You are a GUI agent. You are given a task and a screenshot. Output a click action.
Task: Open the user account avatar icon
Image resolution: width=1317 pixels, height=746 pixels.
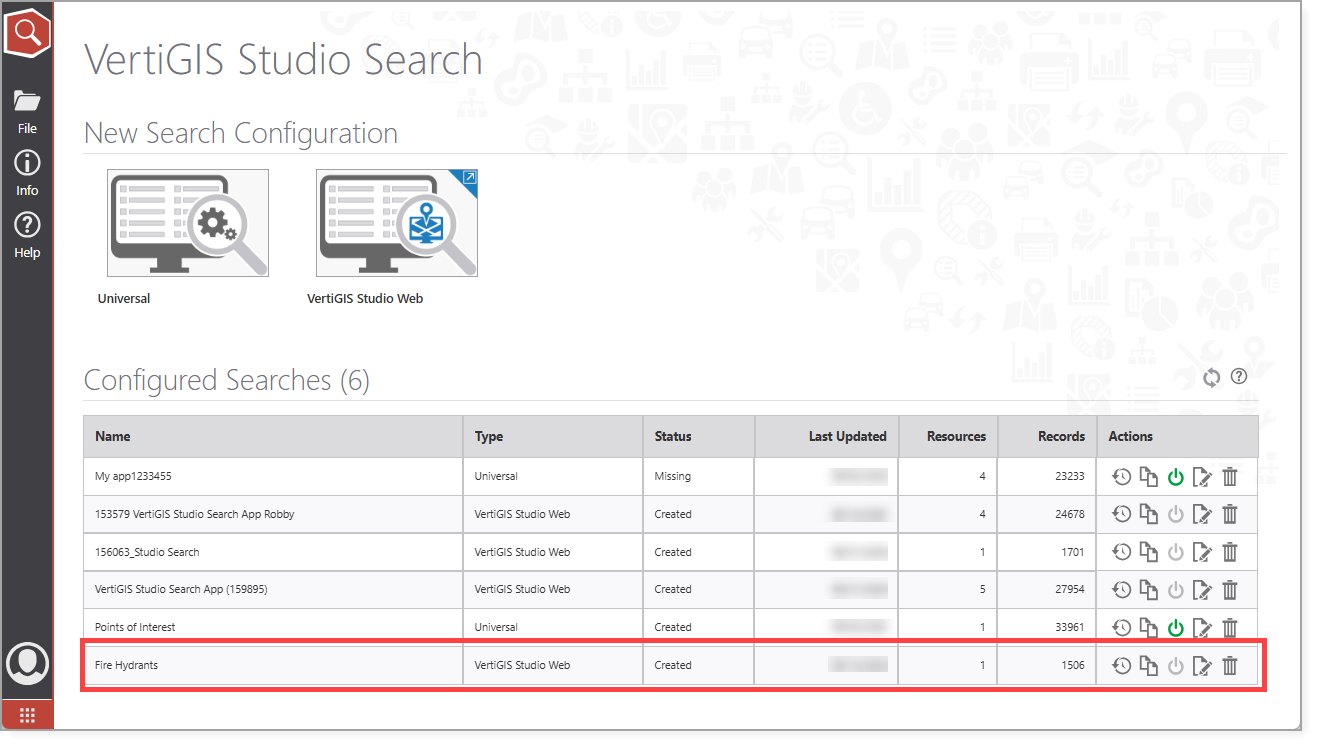27,663
